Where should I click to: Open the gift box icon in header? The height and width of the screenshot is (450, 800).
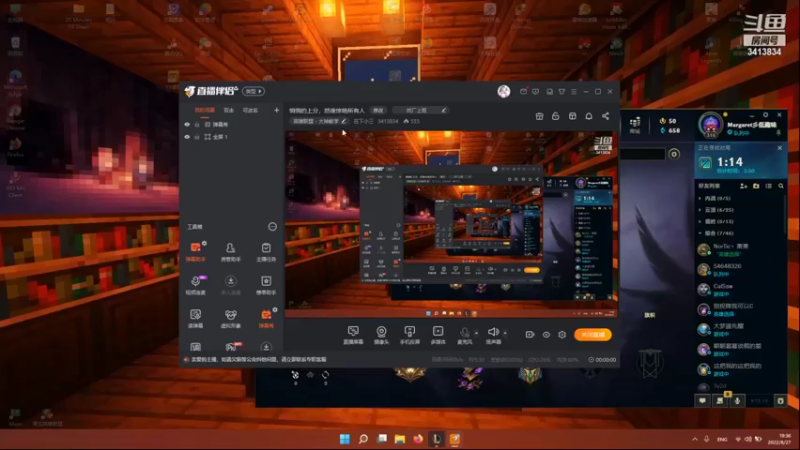point(539,116)
